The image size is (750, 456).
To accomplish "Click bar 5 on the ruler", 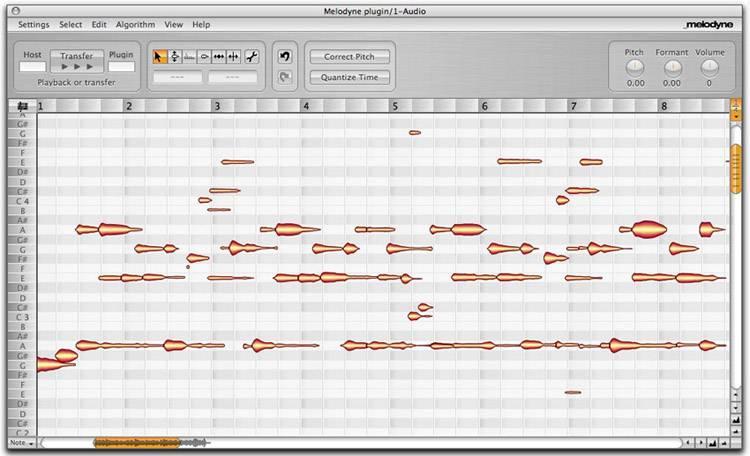I will 395,106.
